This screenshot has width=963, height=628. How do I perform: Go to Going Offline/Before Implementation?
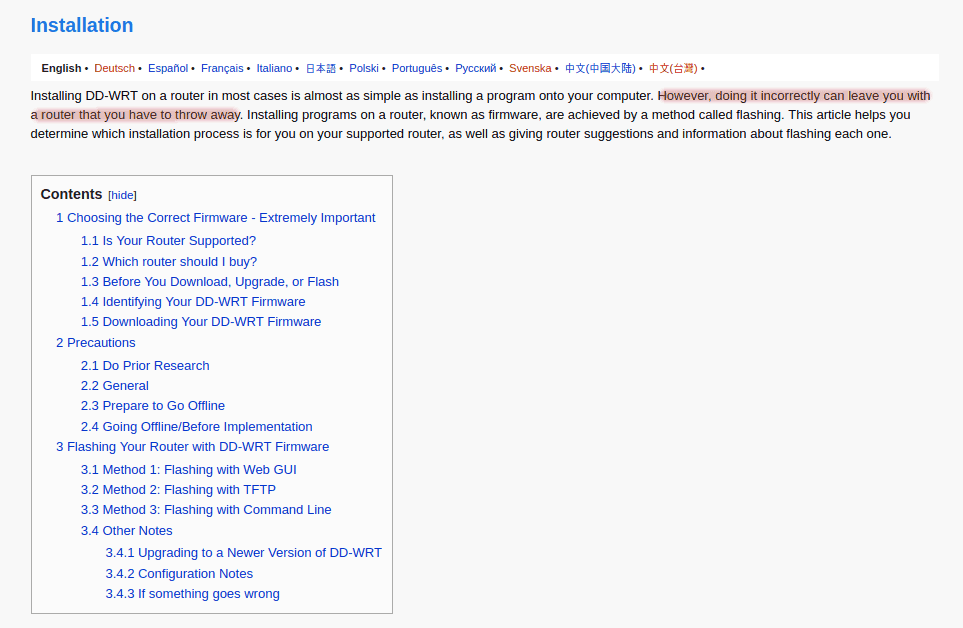[197, 427]
